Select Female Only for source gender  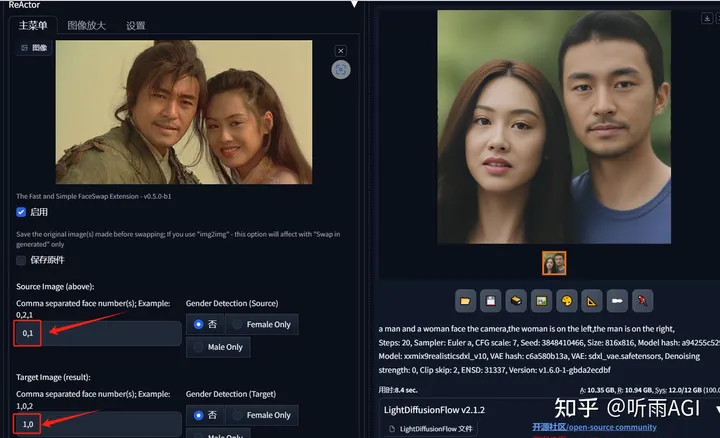pos(262,324)
